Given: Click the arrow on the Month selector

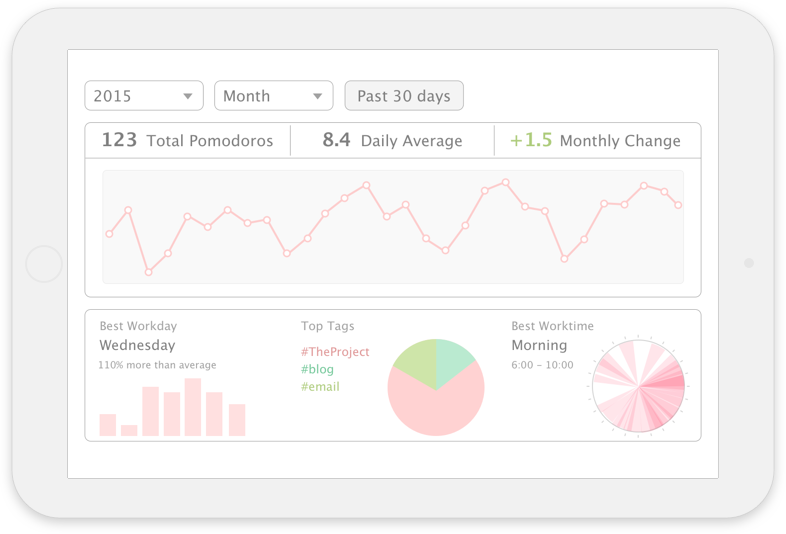Looking at the screenshot, I should pyautogui.click(x=318, y=96).
